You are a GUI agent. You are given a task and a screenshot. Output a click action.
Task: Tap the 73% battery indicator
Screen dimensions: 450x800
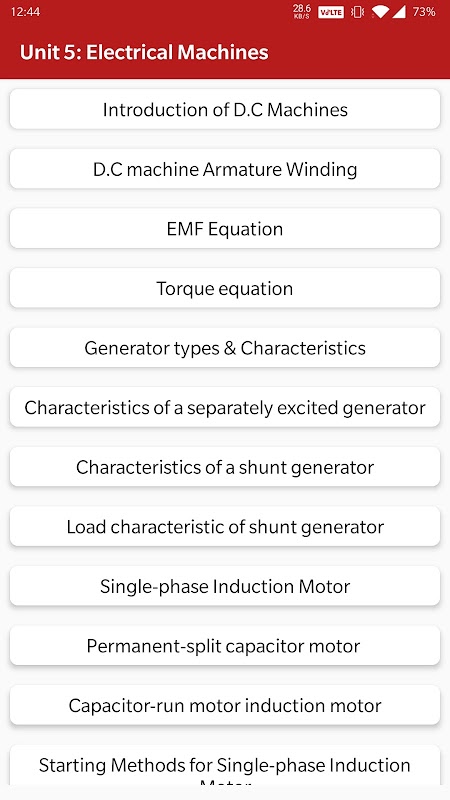point(424,12)
